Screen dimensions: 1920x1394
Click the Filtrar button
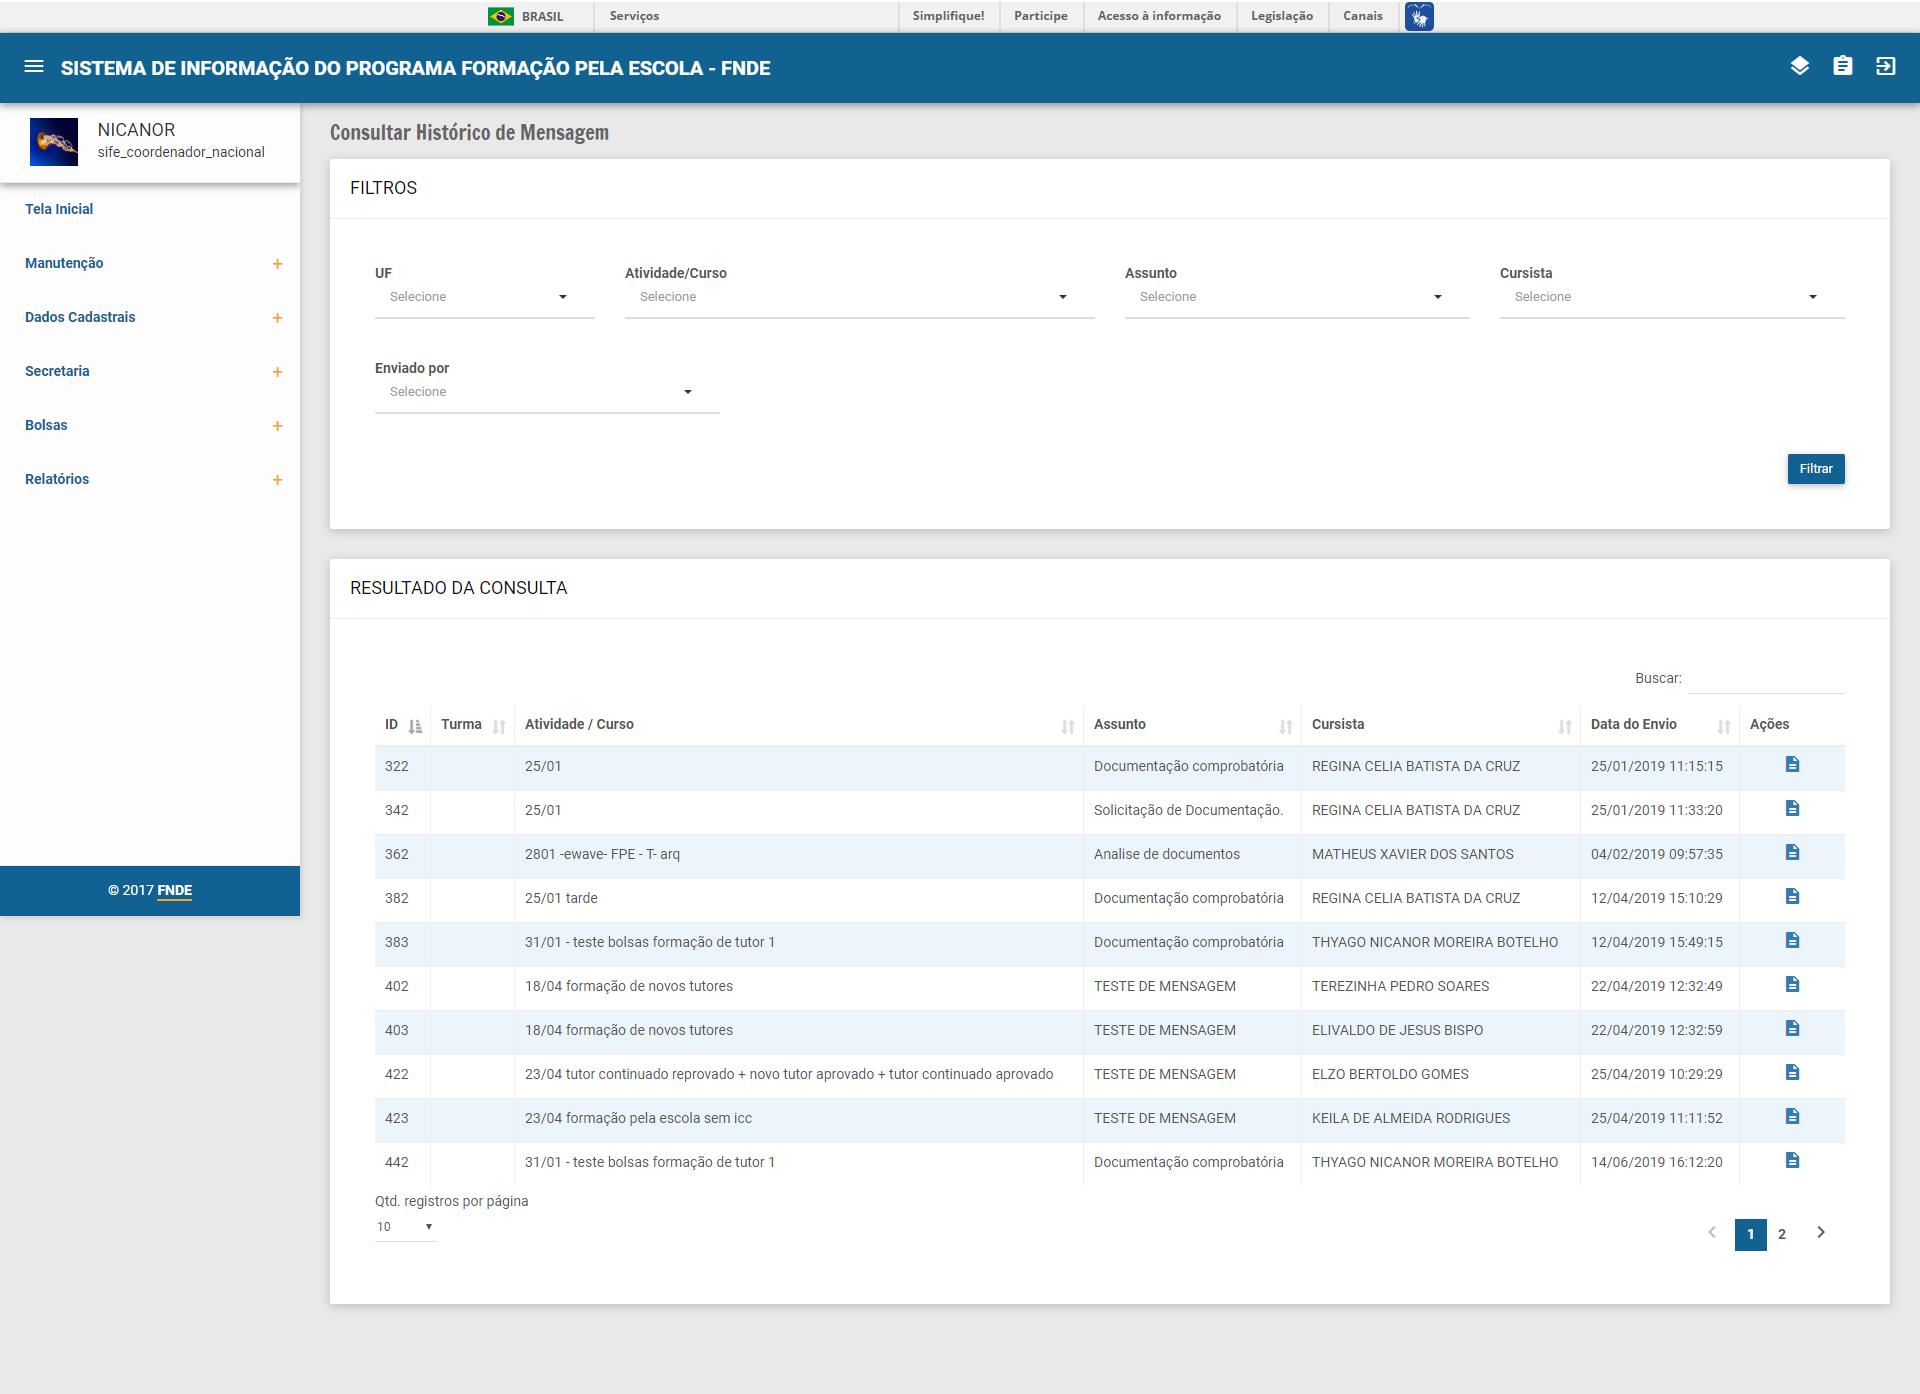[1815, 469]
